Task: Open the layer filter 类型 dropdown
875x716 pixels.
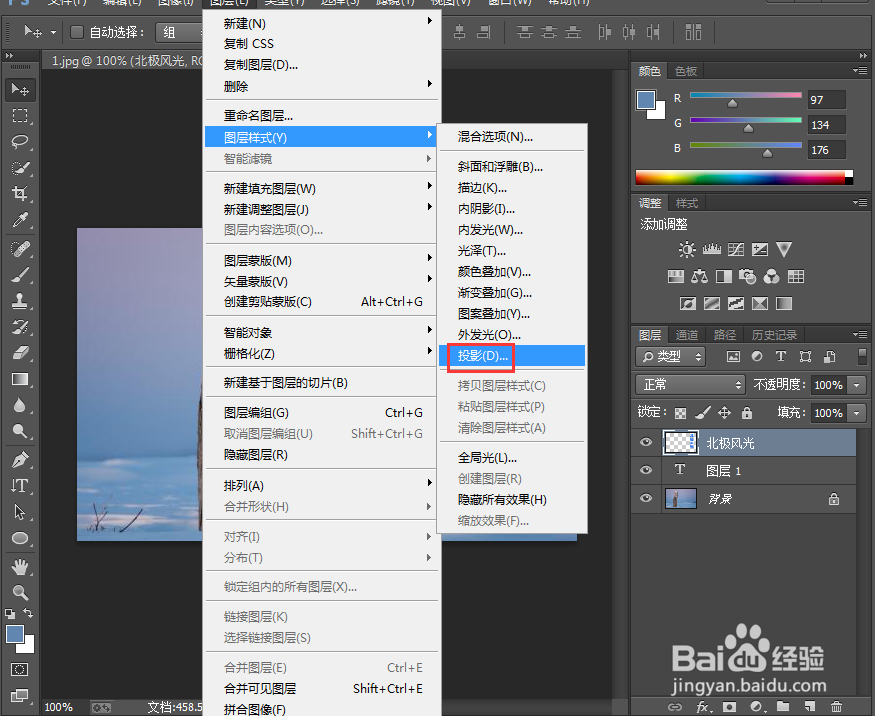Action: pyautogui.click(x=671, y=356)
